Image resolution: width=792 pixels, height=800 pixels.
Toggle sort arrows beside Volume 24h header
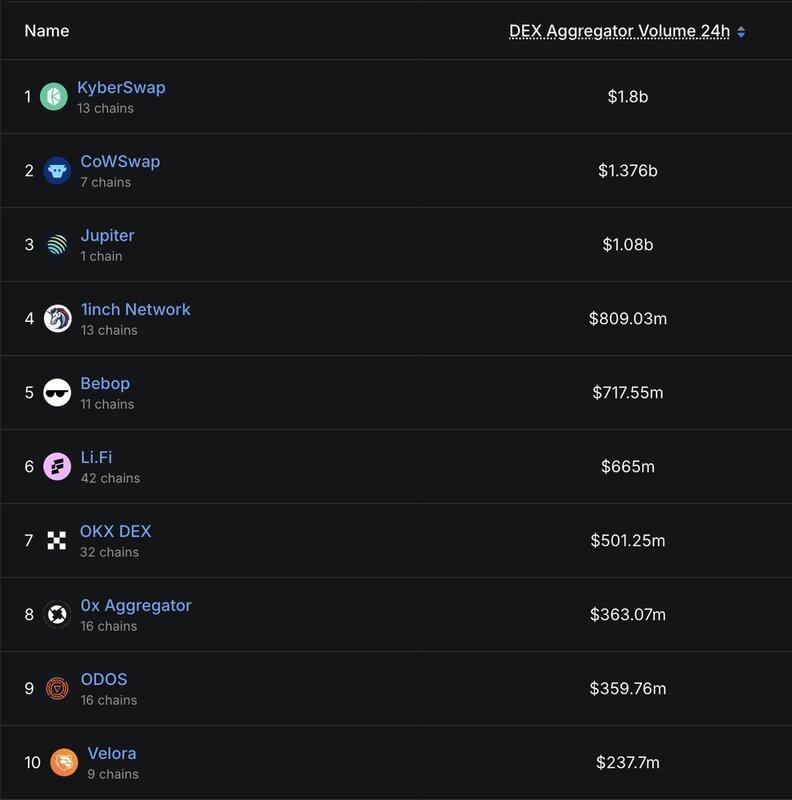[741, 32]
